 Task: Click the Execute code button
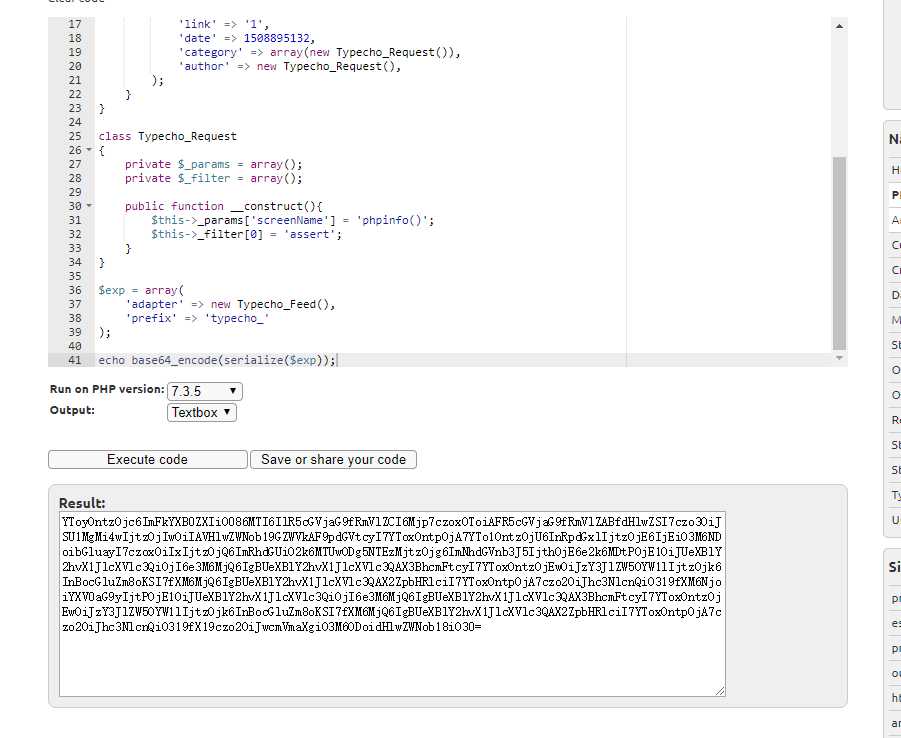click(148, 459)
